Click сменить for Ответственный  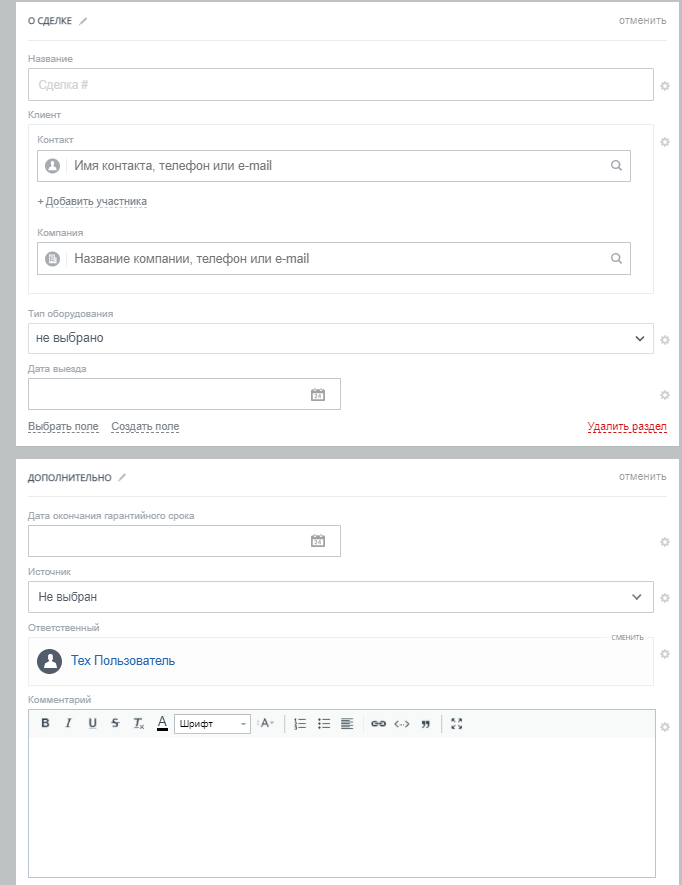[629, 636]
